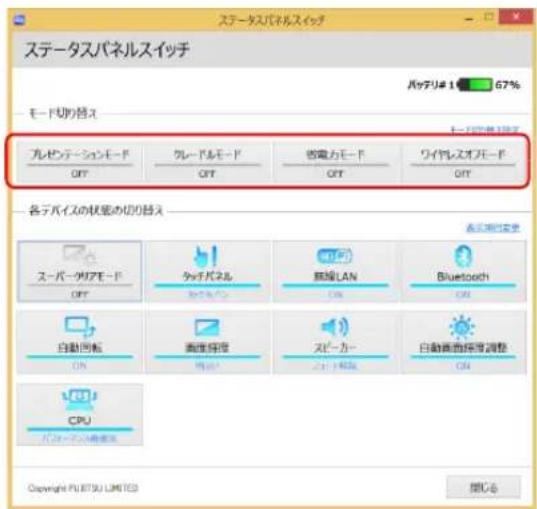Toggle the スーパークリアモード tile

79,271
